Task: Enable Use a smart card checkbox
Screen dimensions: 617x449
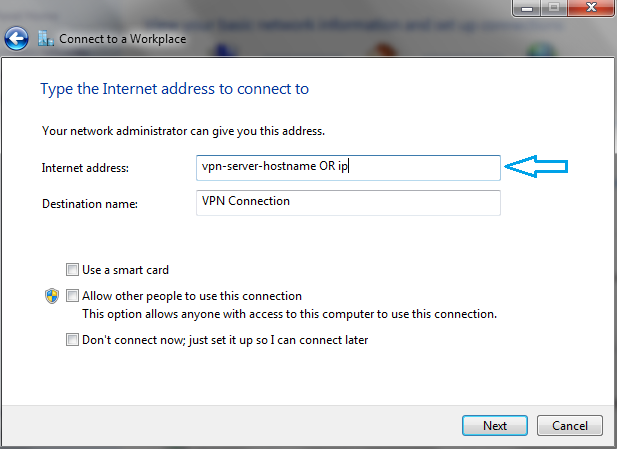Action: point(72,270)
